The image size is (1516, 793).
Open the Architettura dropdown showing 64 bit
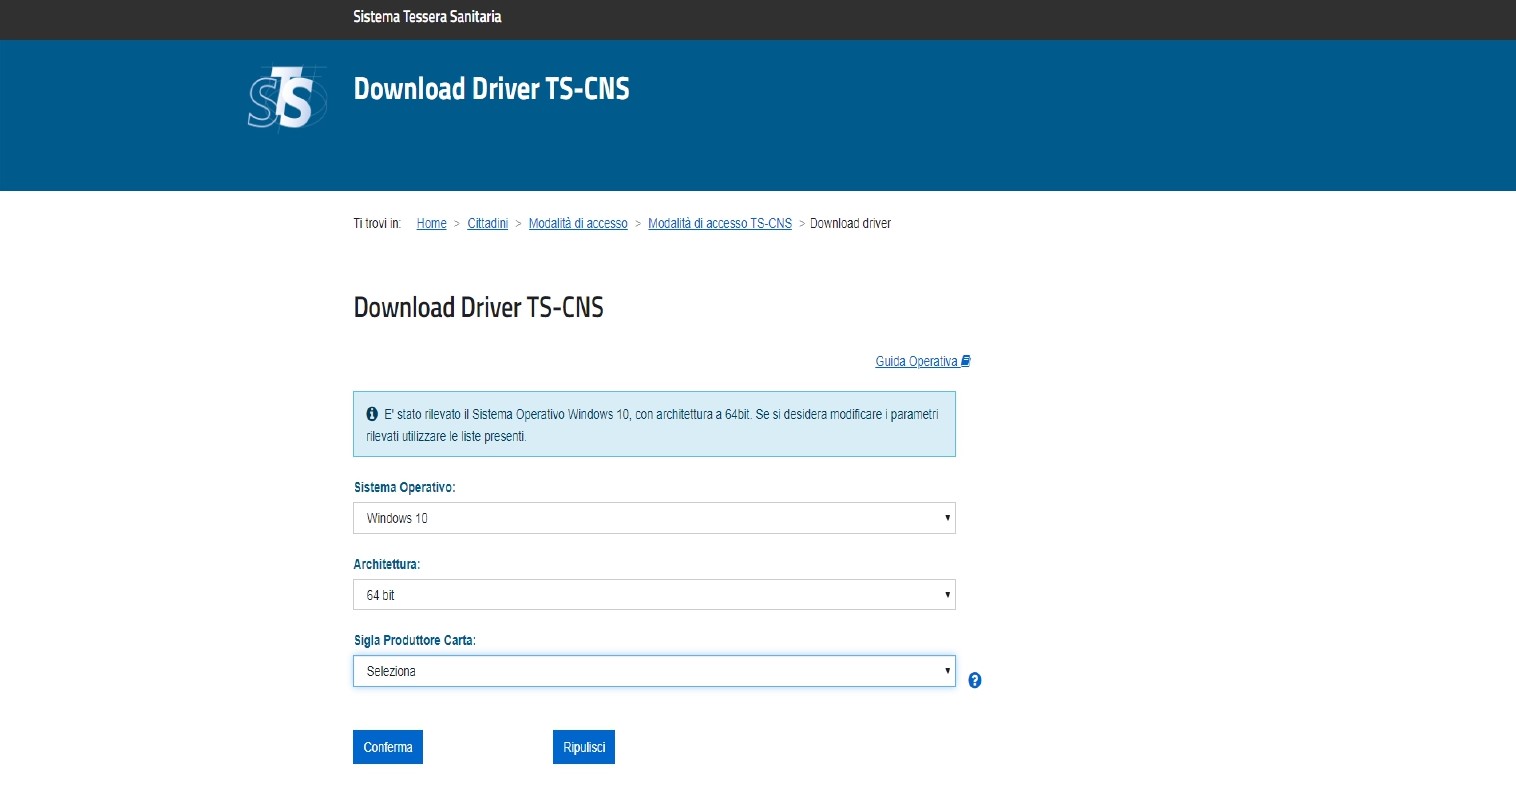coord(654,595)
